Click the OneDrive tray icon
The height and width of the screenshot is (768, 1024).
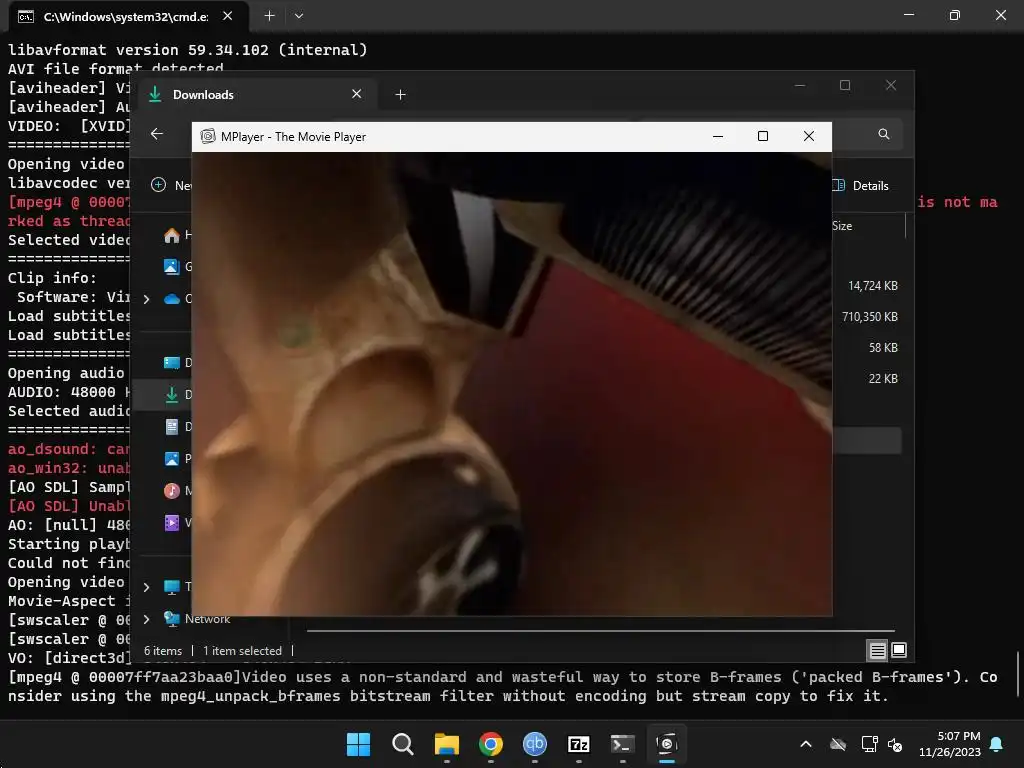[x=838, y=744]
